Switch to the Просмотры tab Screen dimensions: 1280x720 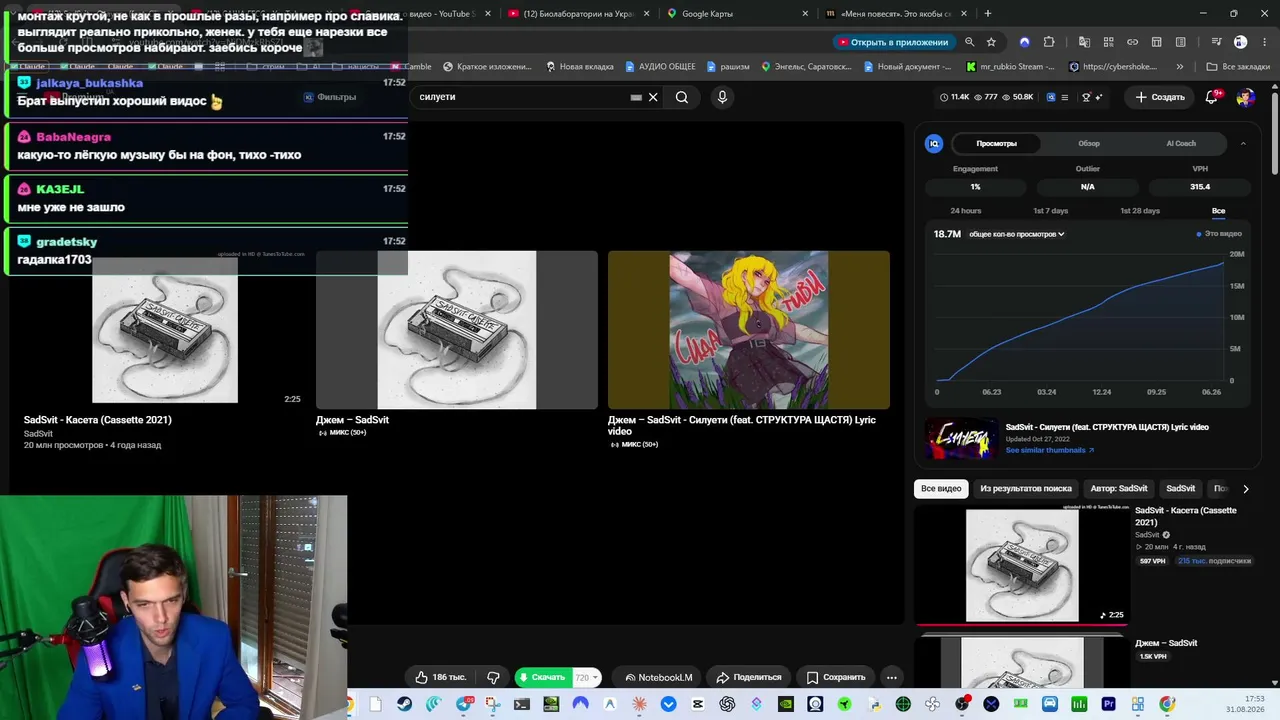(996, 144)
